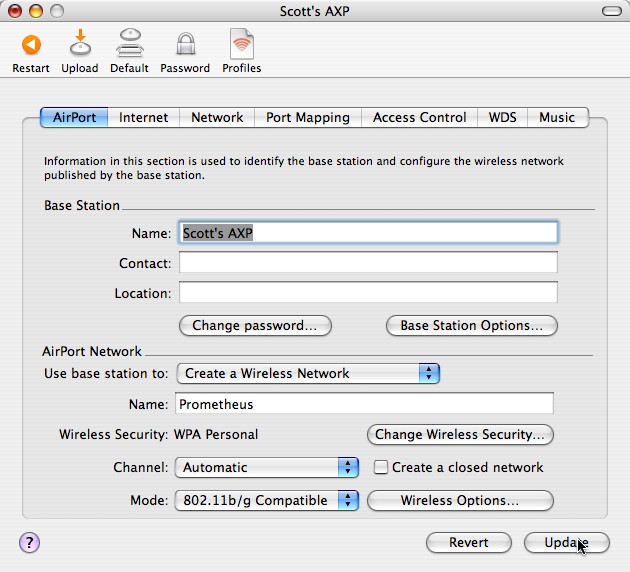Screen dimensions: 630x572
Task: Open the Use base station to dropdown
Action: click(x=308, y=374)
